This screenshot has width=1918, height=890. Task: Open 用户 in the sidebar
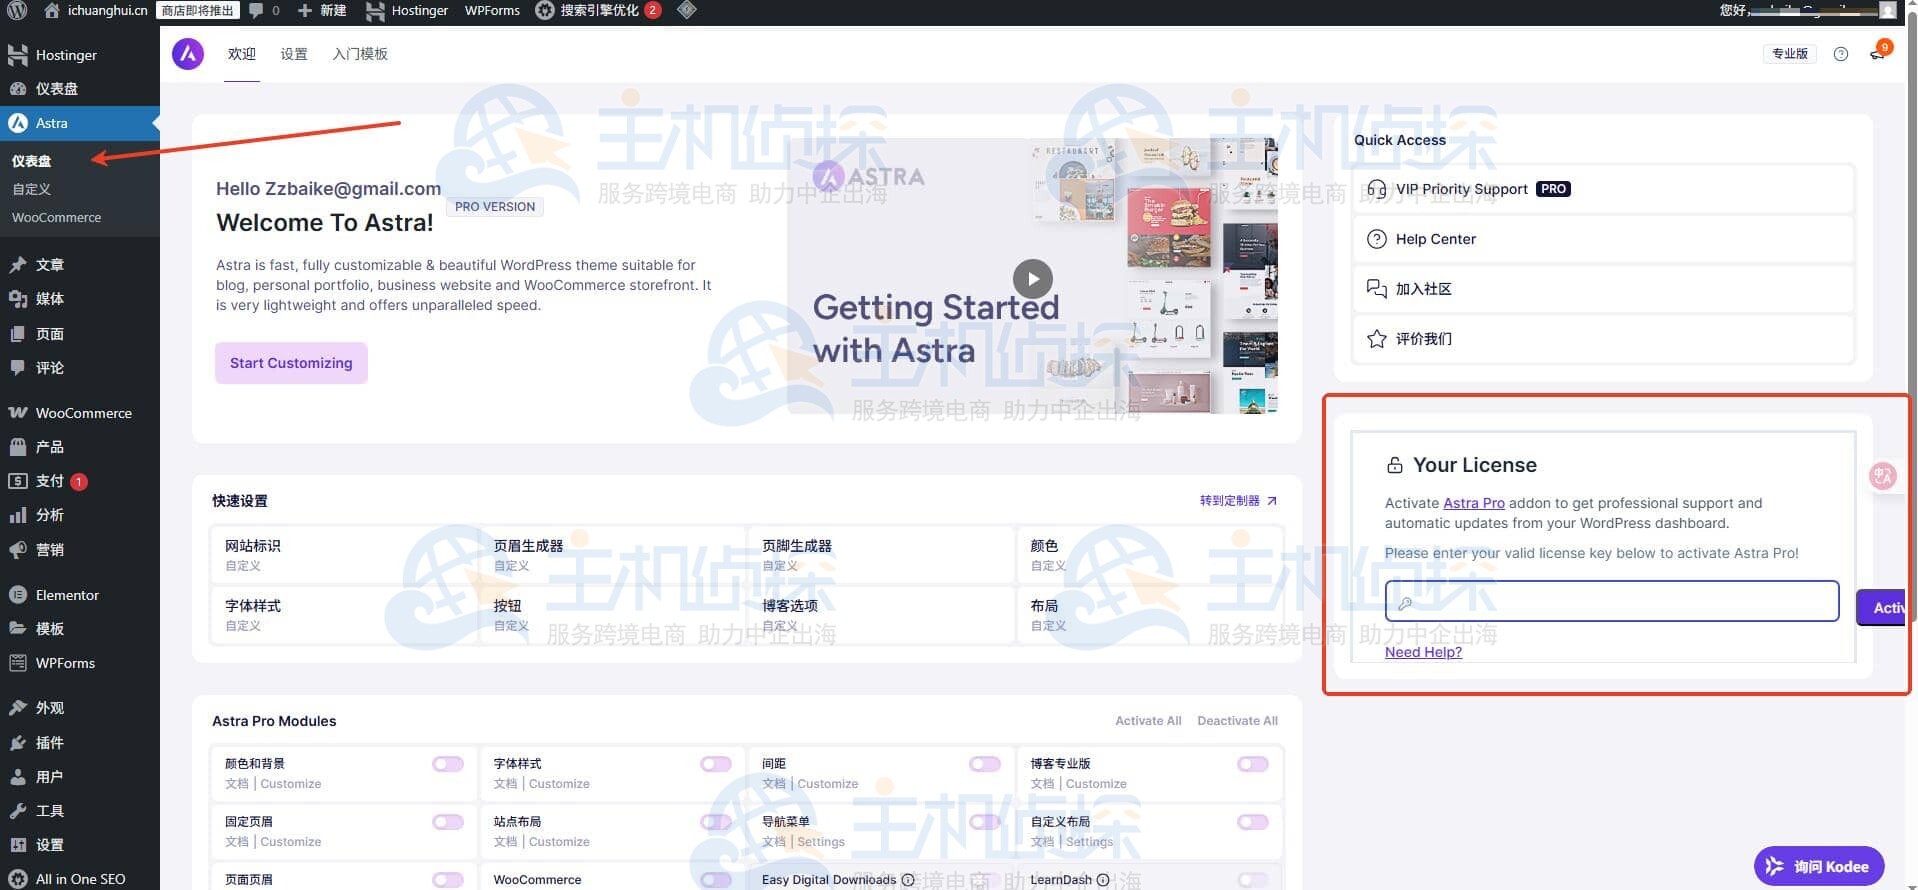coord(80,777)
